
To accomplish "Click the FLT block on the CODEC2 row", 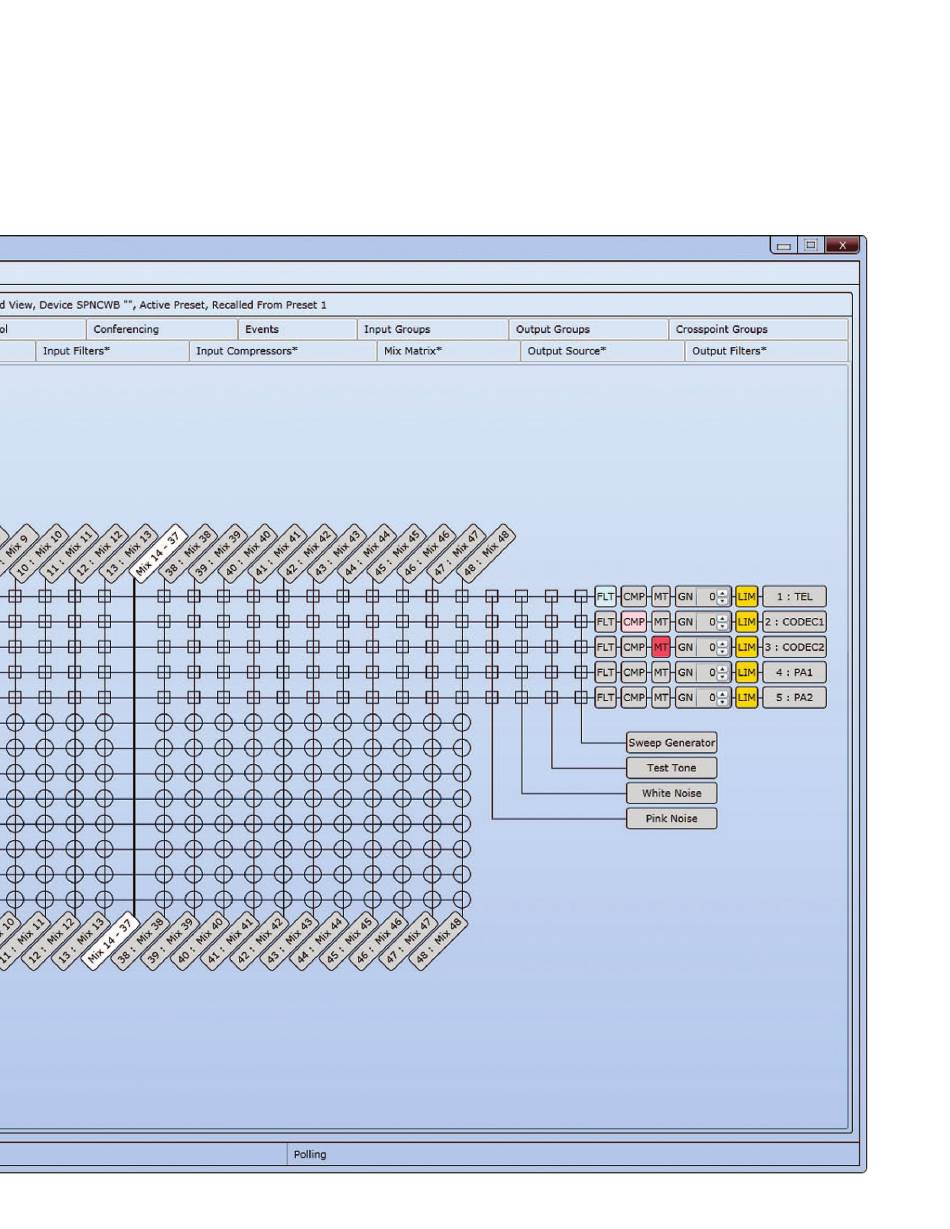I will [x=605, y=647].
